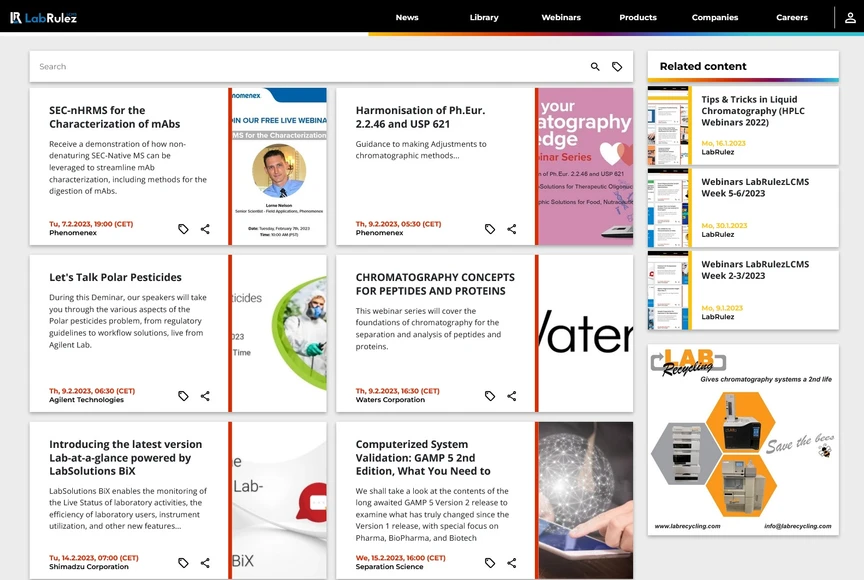Click date Th, 9.2.2023, 16:30 (CET)
Screen dimensions: 864x580
coord(397,391)
